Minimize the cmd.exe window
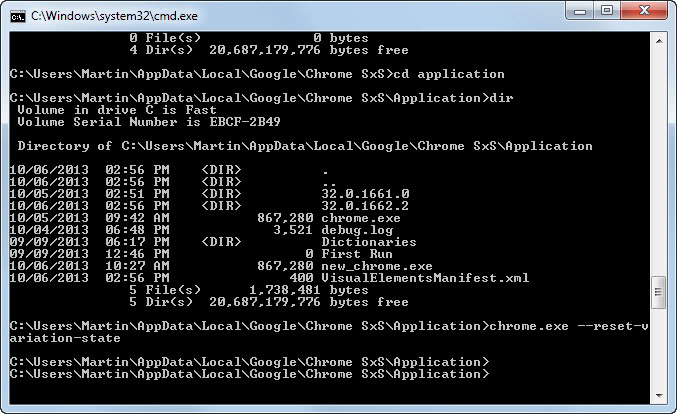677x414 pixels. [579, 10]
